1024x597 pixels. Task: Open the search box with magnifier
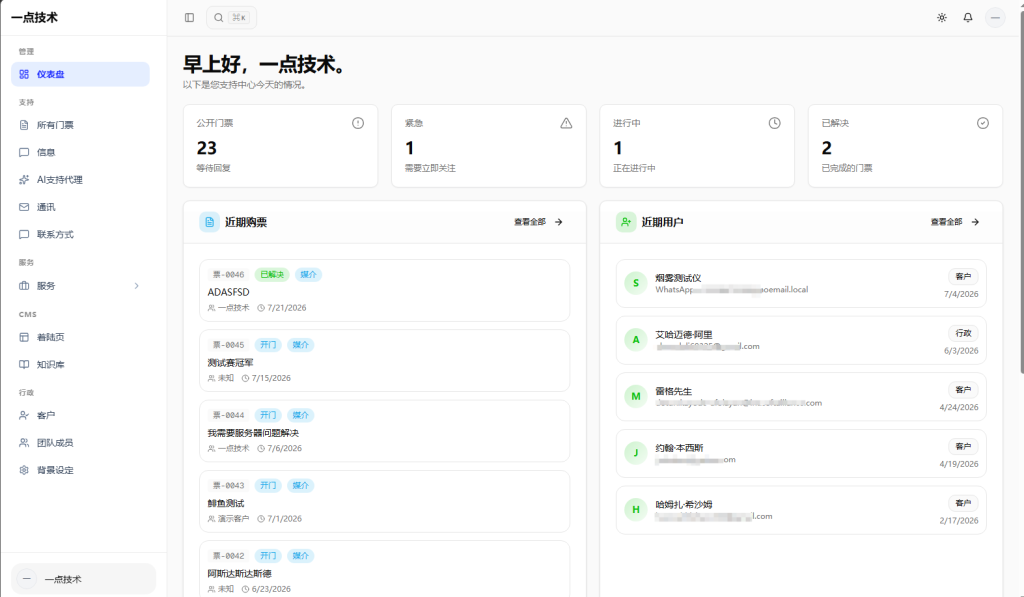(231, 18)
